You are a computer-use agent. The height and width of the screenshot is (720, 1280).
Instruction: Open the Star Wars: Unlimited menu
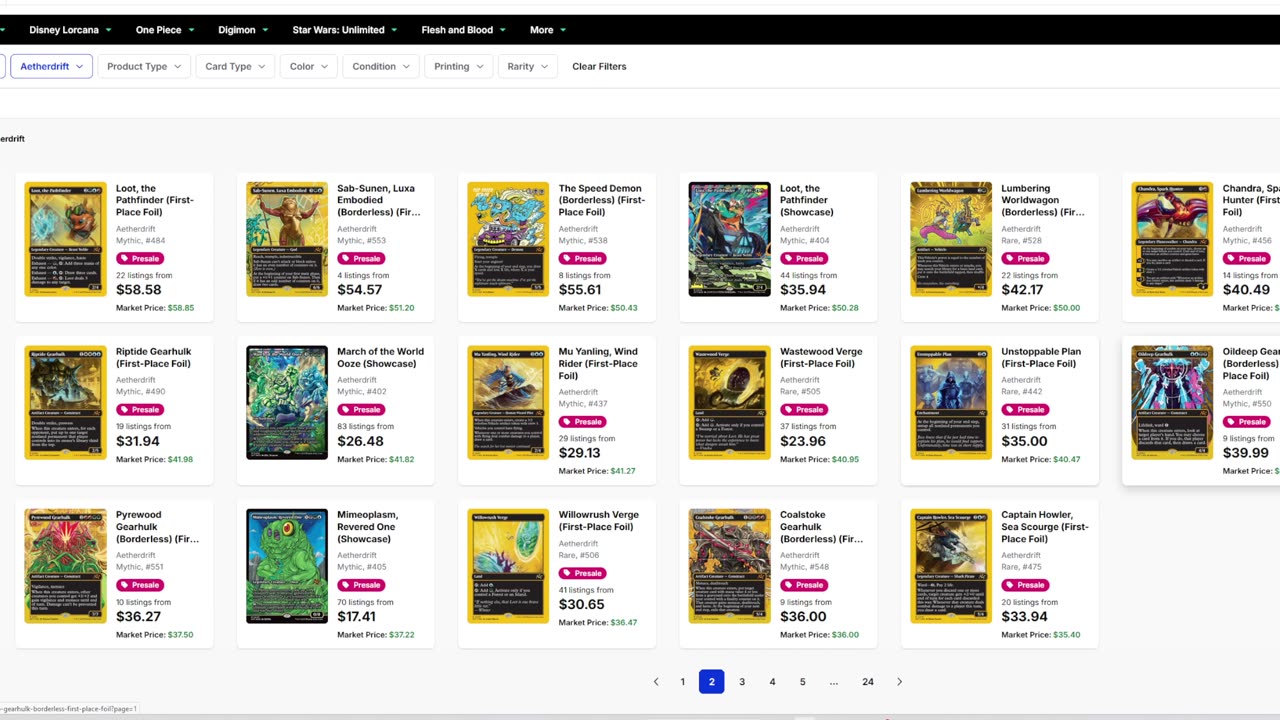345,30
